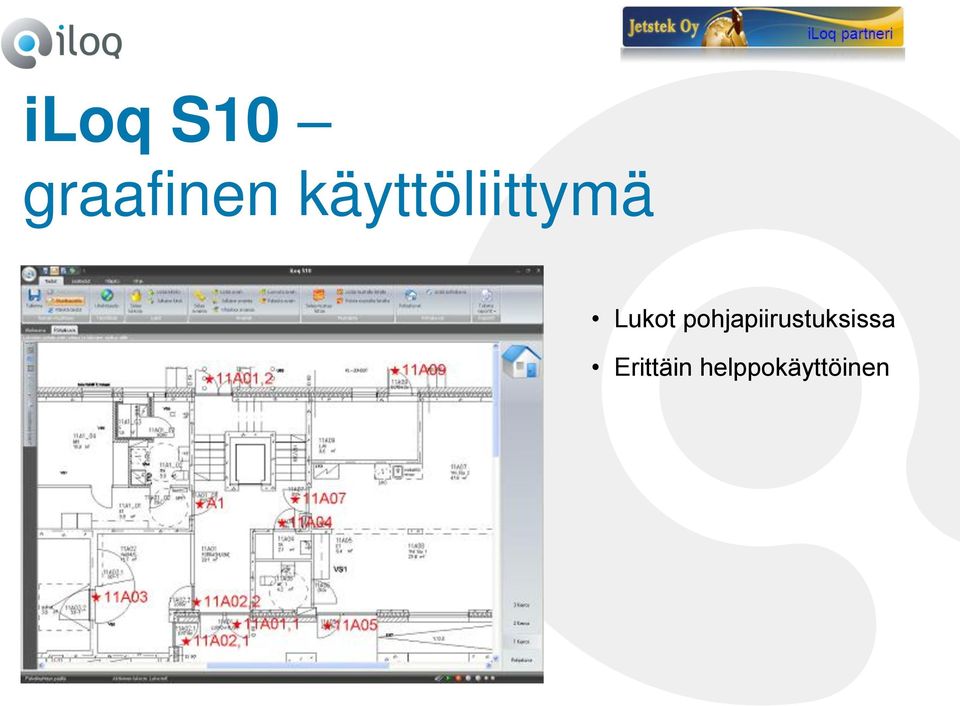Viewport: 960px width, 706px height.
Task: Open the report dropdown at ribbon right end
Action: click(486, 300)
